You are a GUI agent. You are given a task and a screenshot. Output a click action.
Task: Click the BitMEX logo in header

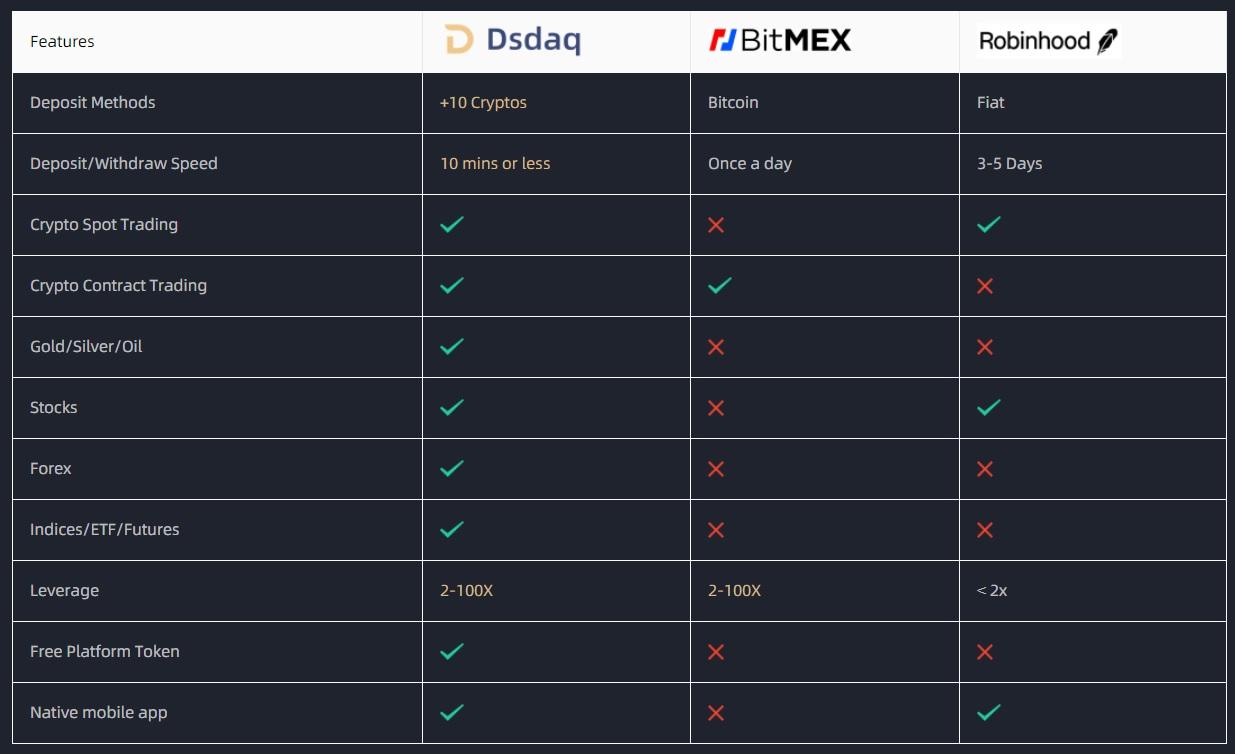pos(779,40)
